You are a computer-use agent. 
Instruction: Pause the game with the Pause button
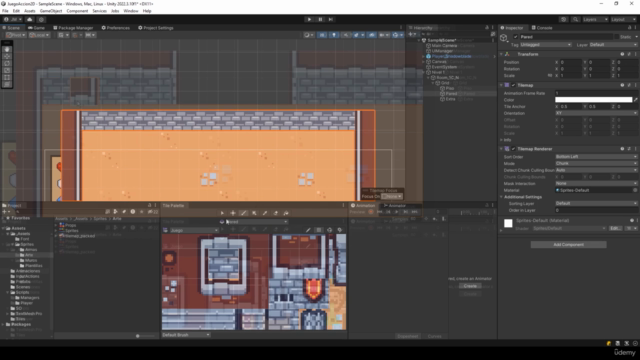tap(320, 19)
